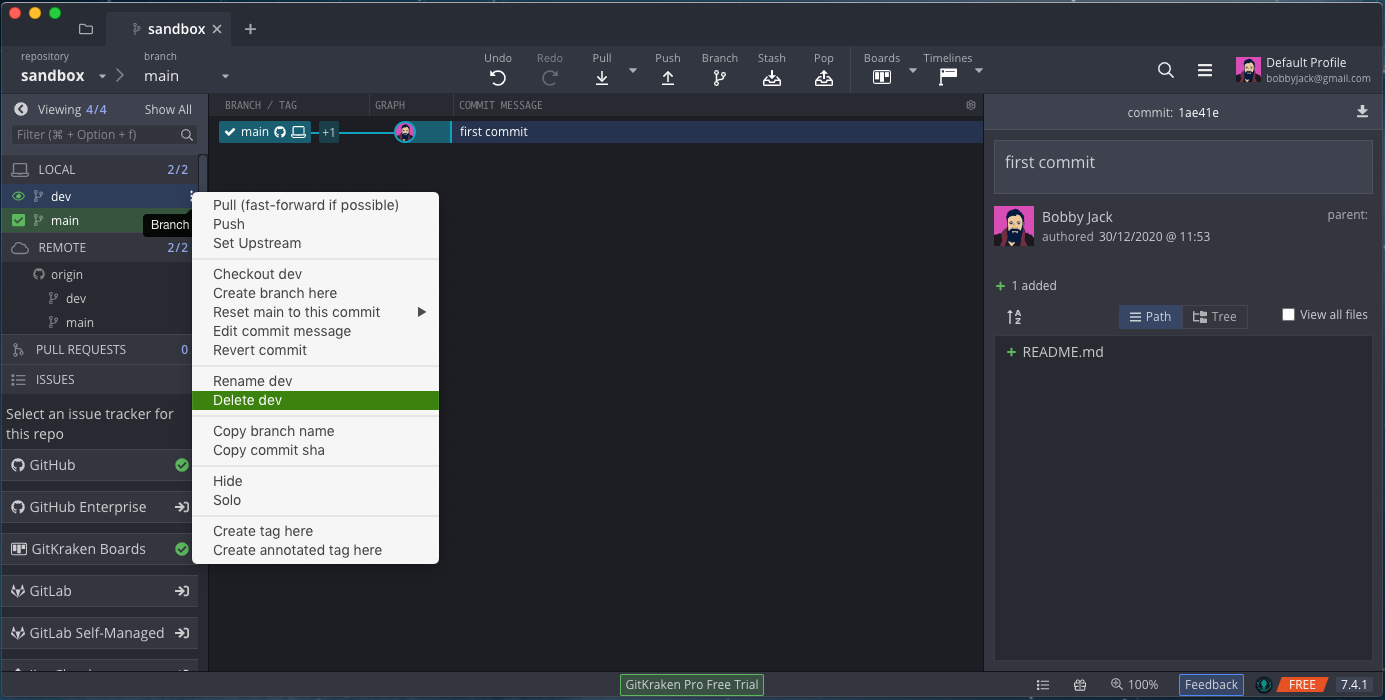
Task: Enable the View all files checkbox
Action: point(1288,313)
